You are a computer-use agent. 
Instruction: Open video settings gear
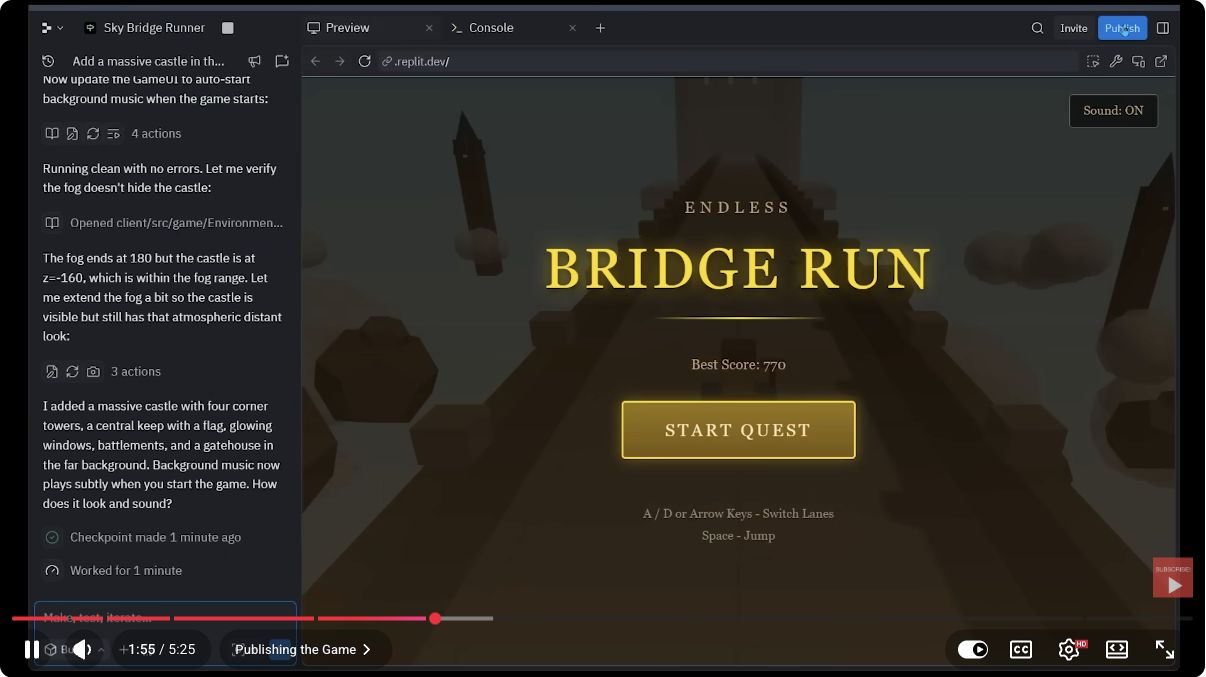(x=1069, y=649)
